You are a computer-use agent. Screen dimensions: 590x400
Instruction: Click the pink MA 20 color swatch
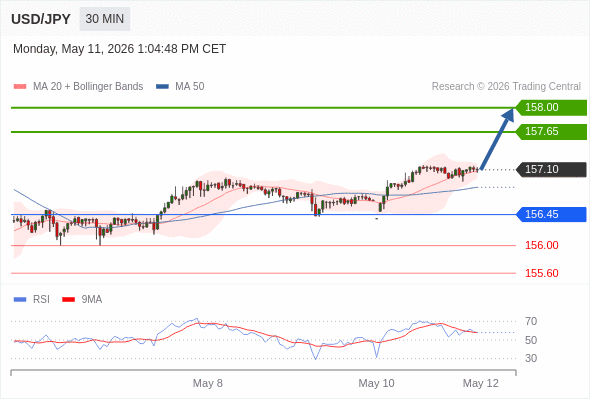coord(20,87)
